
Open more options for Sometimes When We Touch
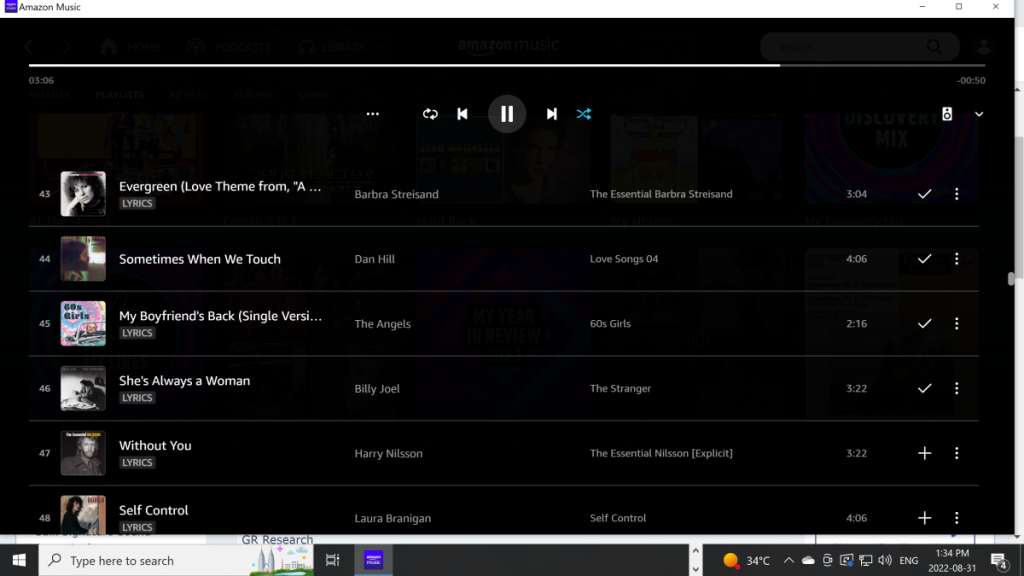957,259
